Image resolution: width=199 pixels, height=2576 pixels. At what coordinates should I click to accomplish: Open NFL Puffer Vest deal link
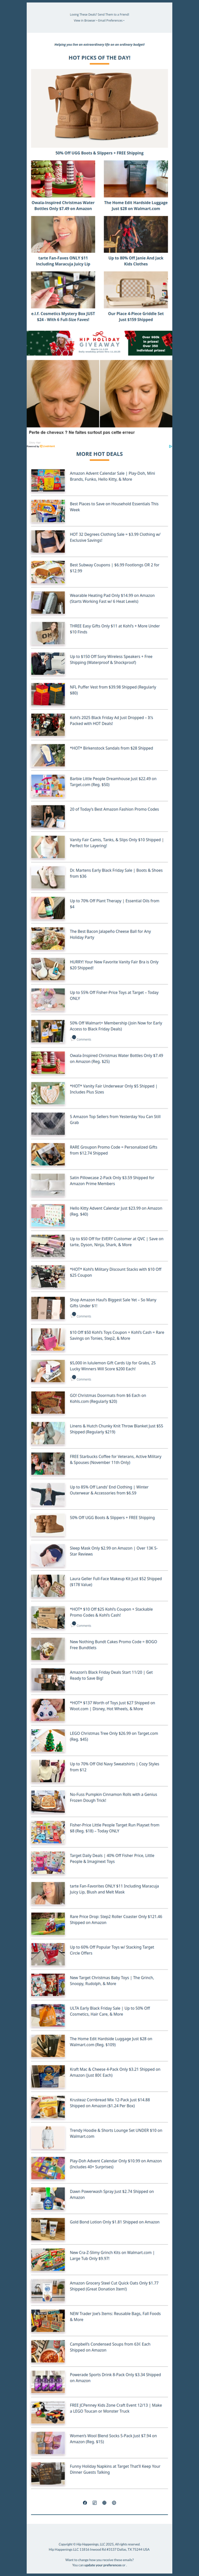113,689
